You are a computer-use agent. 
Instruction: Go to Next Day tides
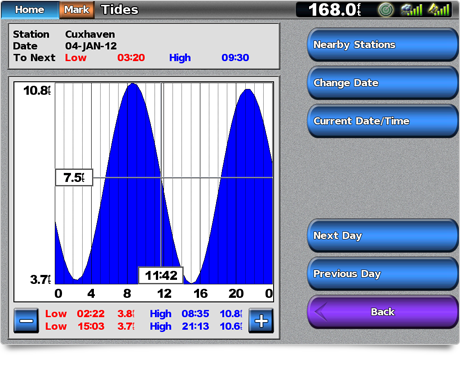[x=383, y=235]
